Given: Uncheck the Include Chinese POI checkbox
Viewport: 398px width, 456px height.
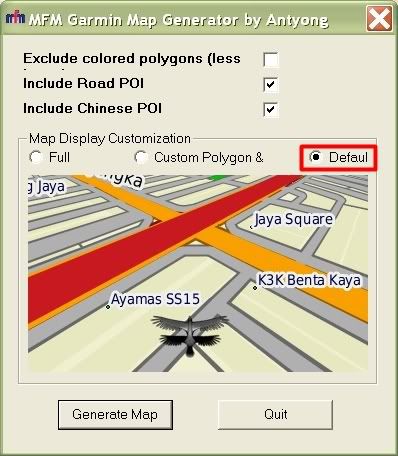Looking at the screenshot, I should (270, 109).
